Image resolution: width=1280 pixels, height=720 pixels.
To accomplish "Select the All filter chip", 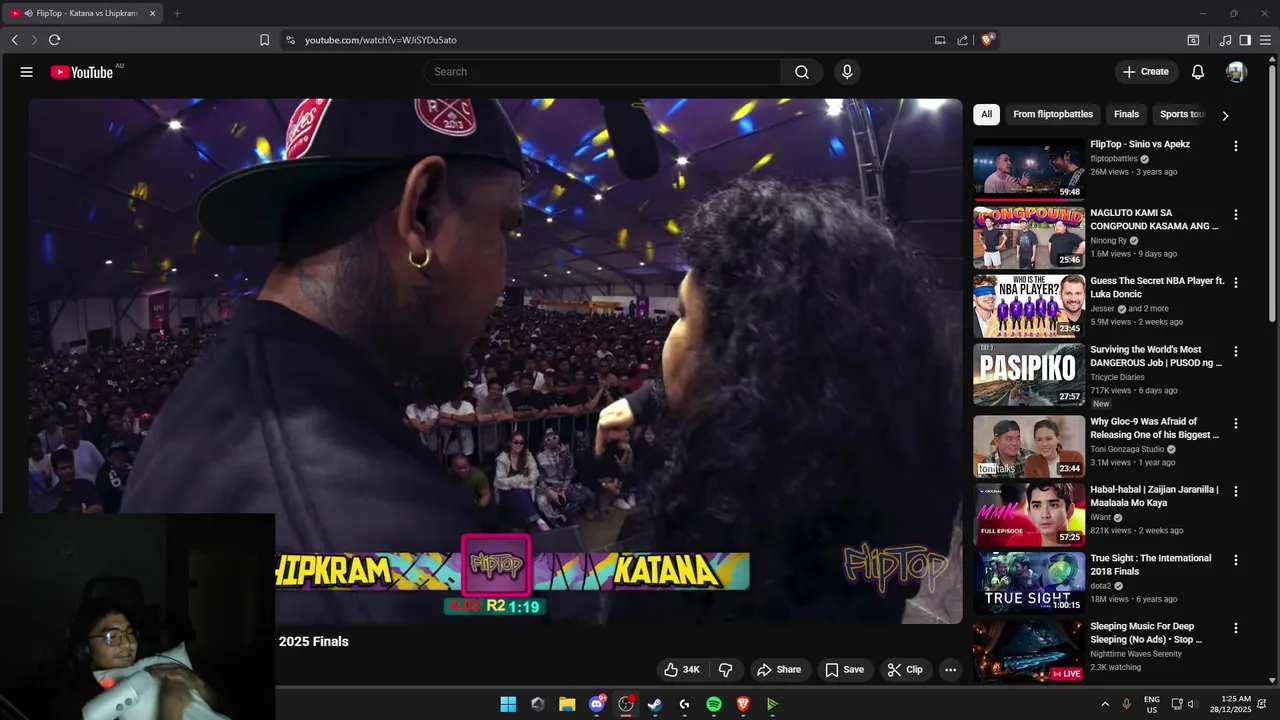I will pyautogui.click(x=986, y=114).
